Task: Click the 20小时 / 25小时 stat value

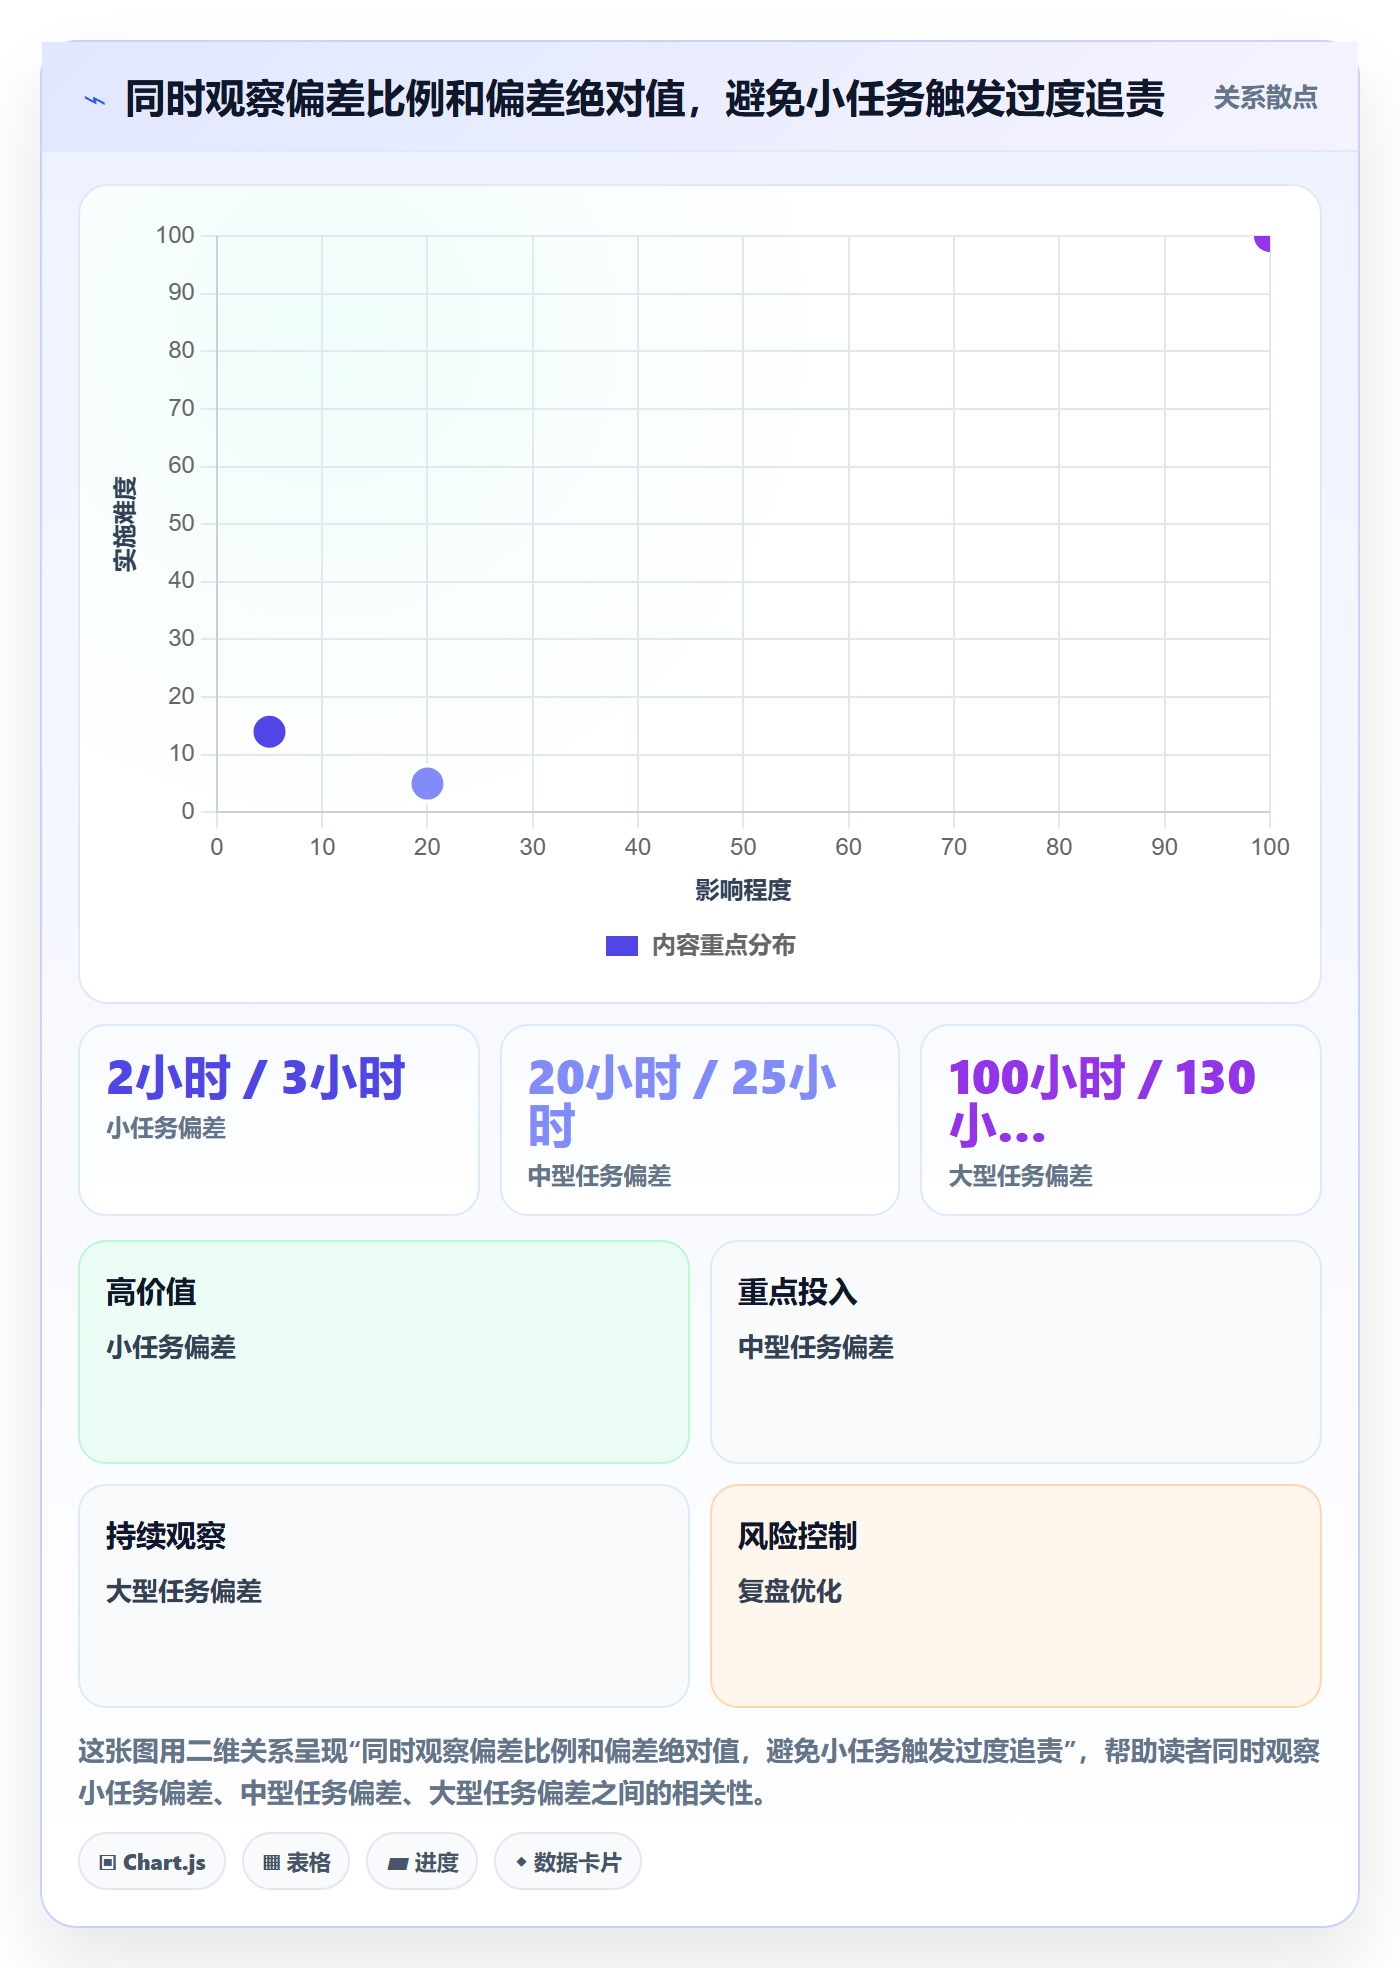Action: pos(683,1102)
